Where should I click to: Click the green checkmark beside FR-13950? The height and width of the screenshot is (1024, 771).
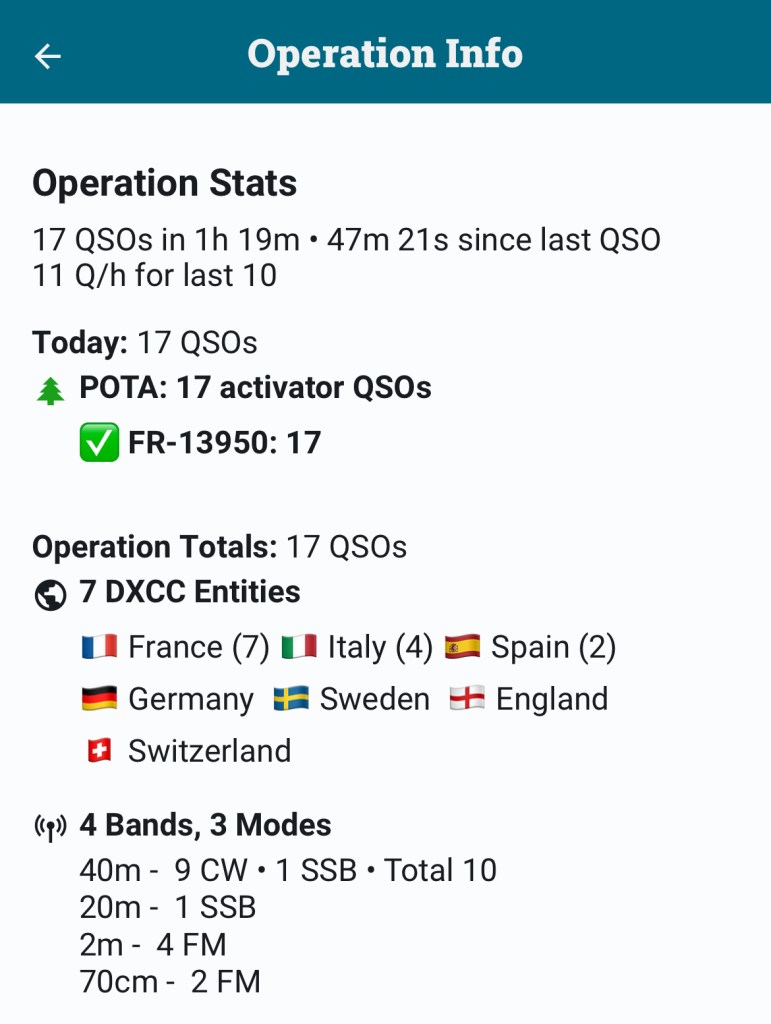(x=99, y=443)
